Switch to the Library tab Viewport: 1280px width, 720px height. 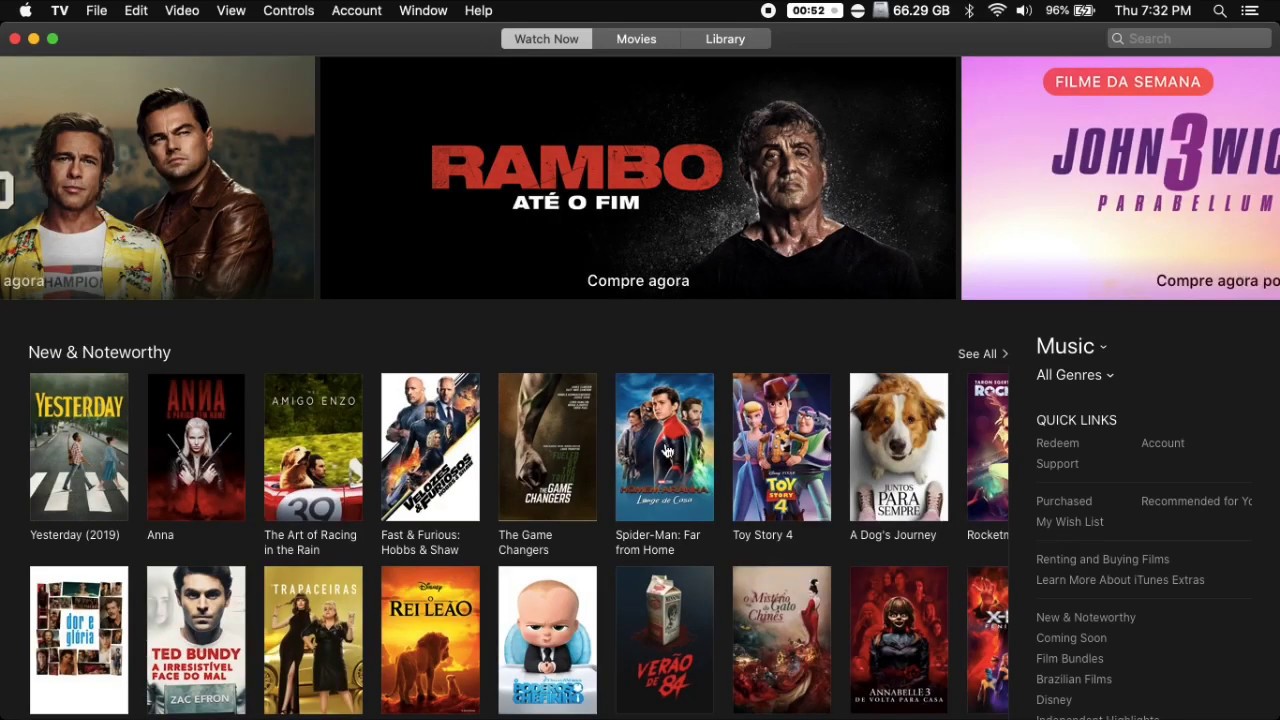pyautogui.click(x=725, y=39)
